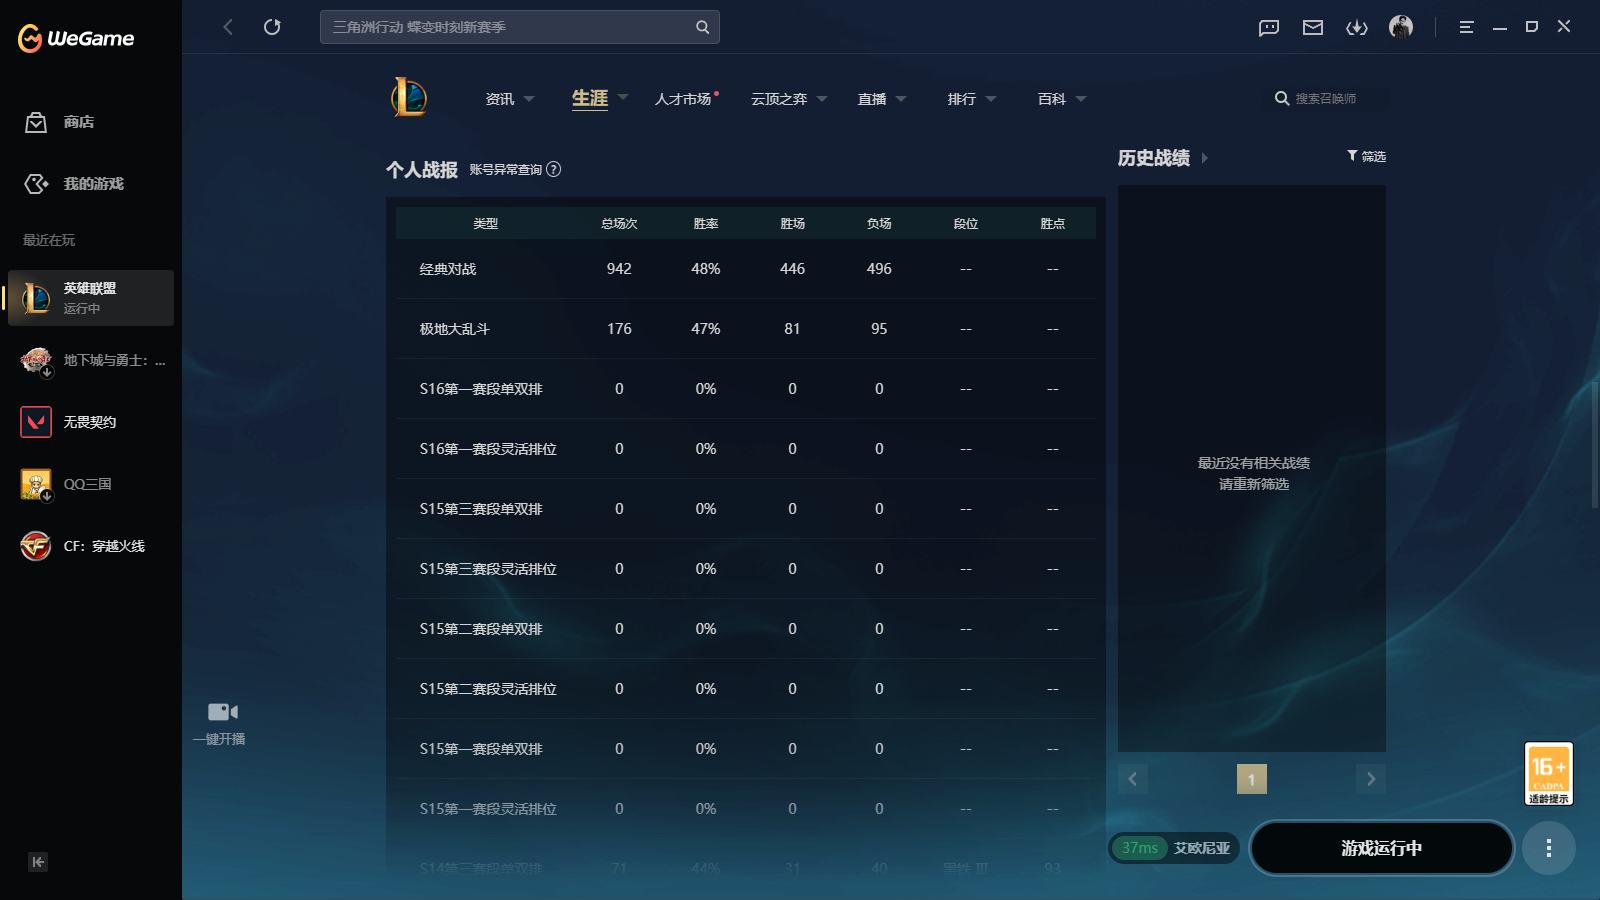
Task: Open the download manager icon
Action: tap(1357, 27)
